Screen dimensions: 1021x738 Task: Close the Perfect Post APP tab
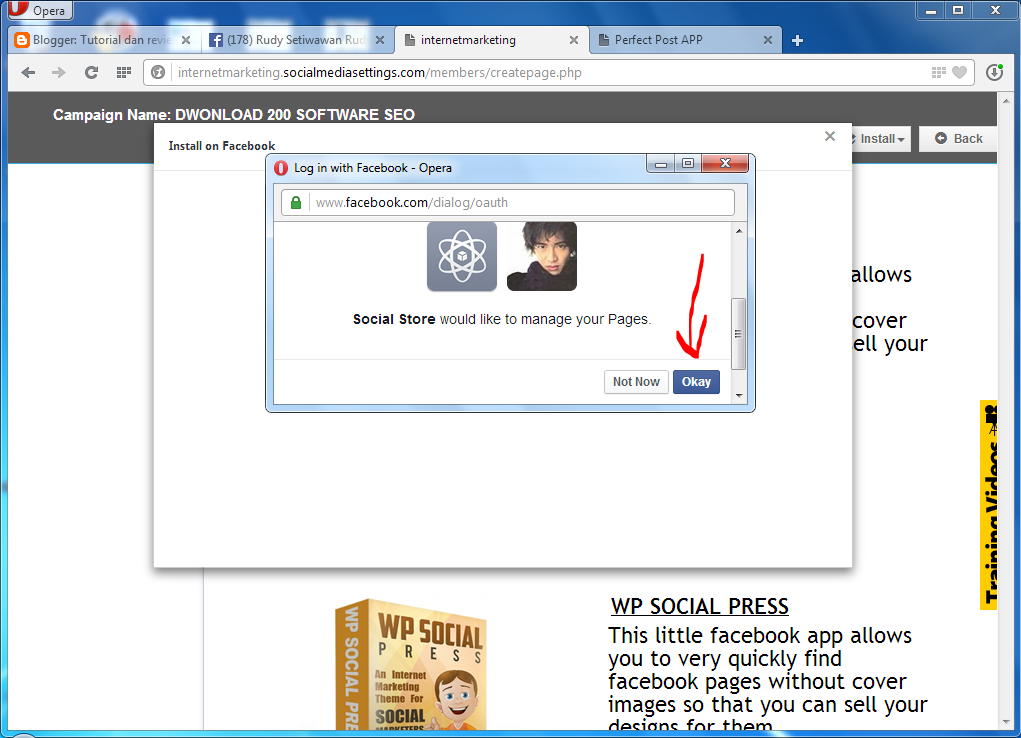coord(768,40)
